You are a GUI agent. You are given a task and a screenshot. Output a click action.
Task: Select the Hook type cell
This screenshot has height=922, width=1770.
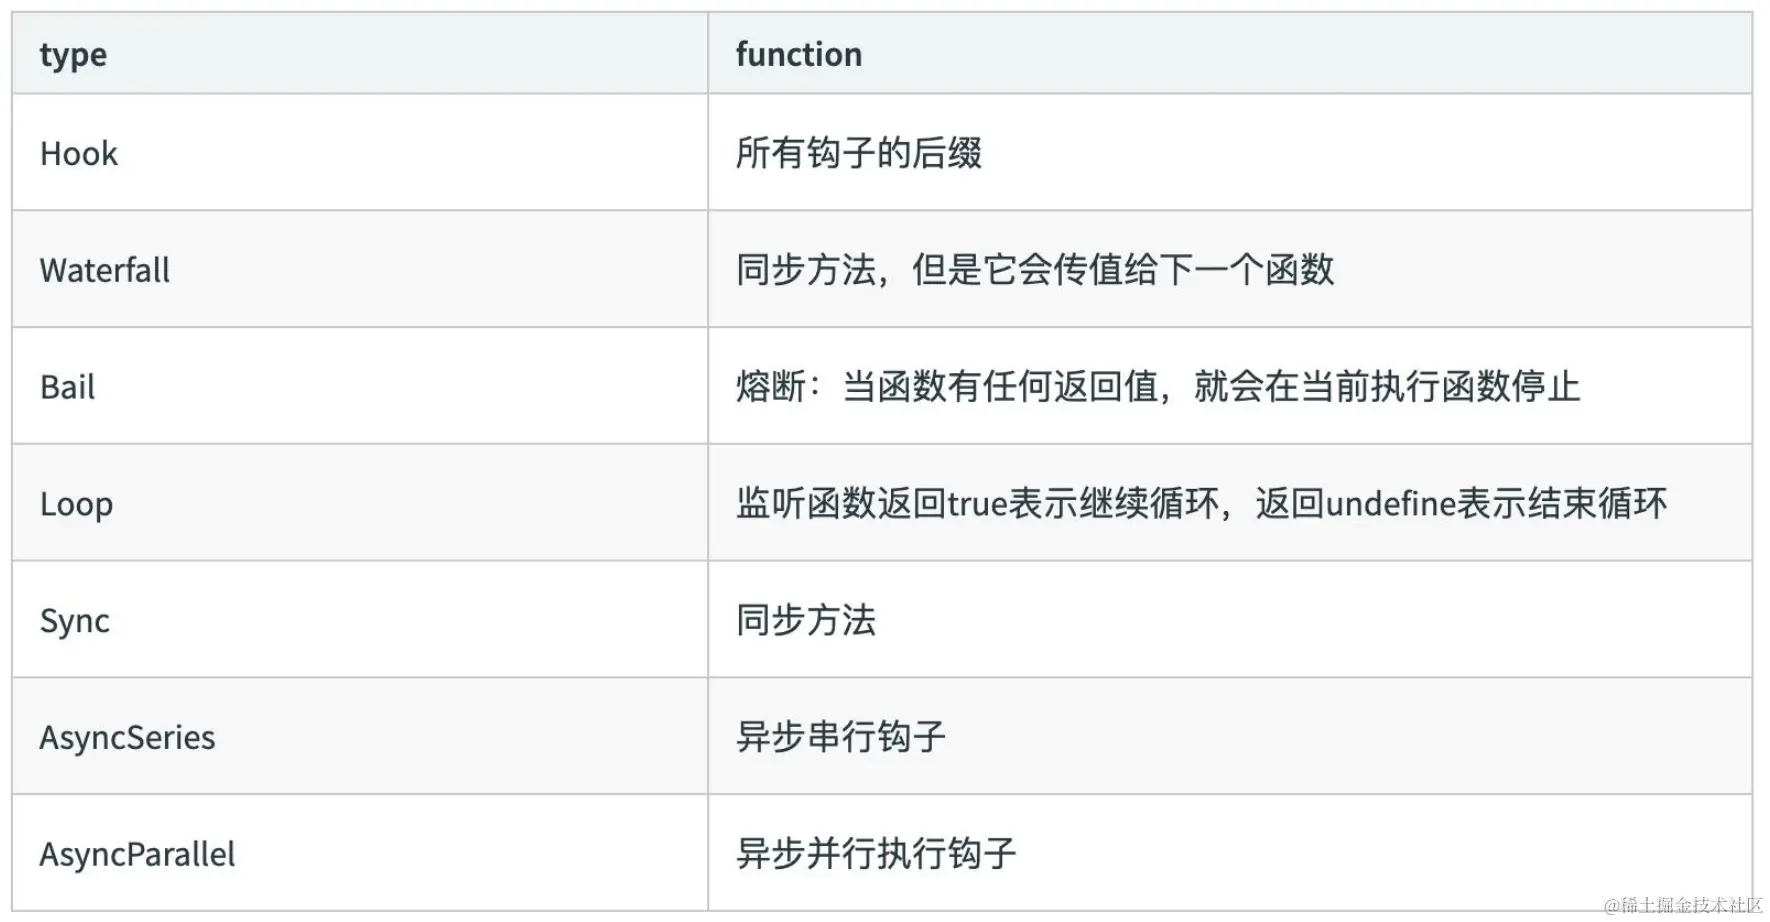[360, 153]
